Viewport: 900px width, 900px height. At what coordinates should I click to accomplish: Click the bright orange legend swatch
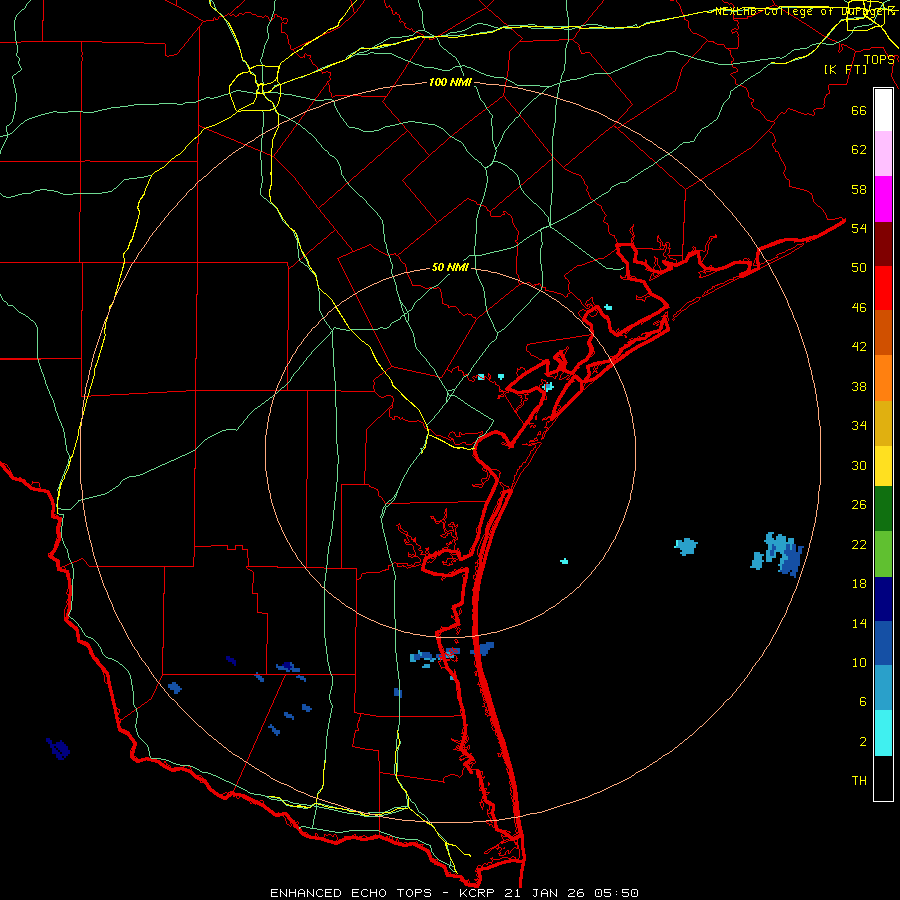point(883,378)
